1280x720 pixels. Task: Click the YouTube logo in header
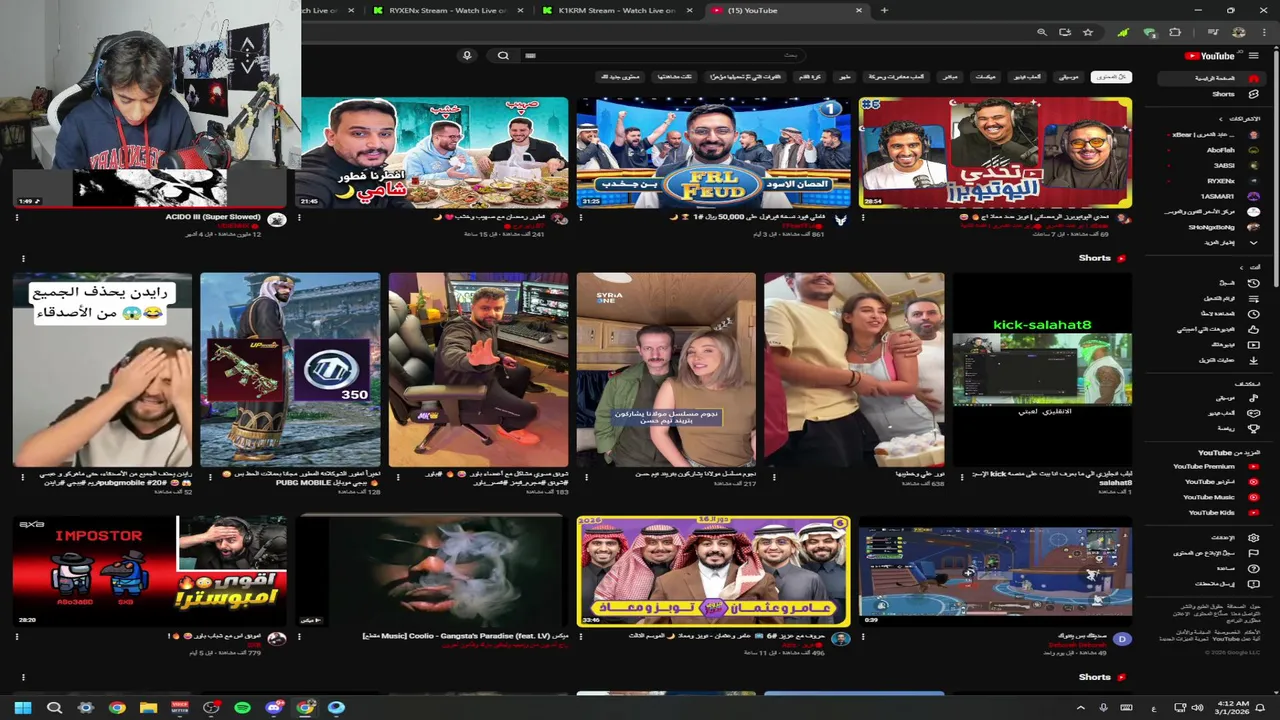click(1210, 56)
